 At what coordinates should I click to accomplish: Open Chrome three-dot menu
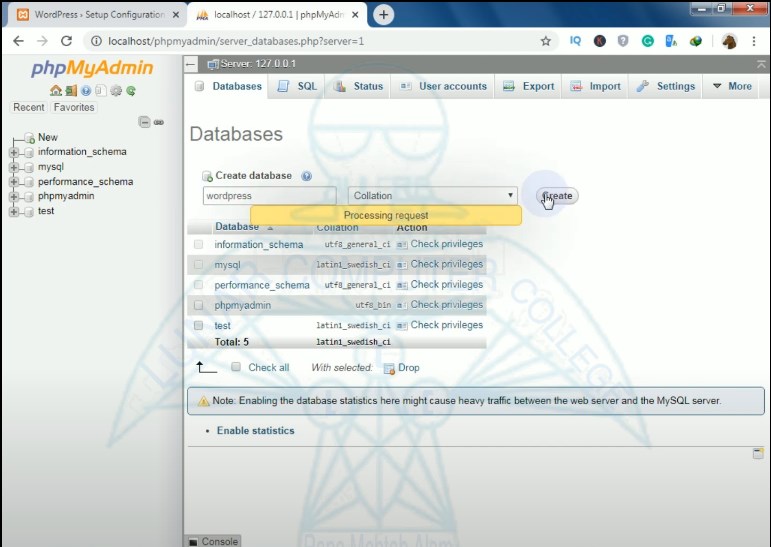click(x=754, y=41)
